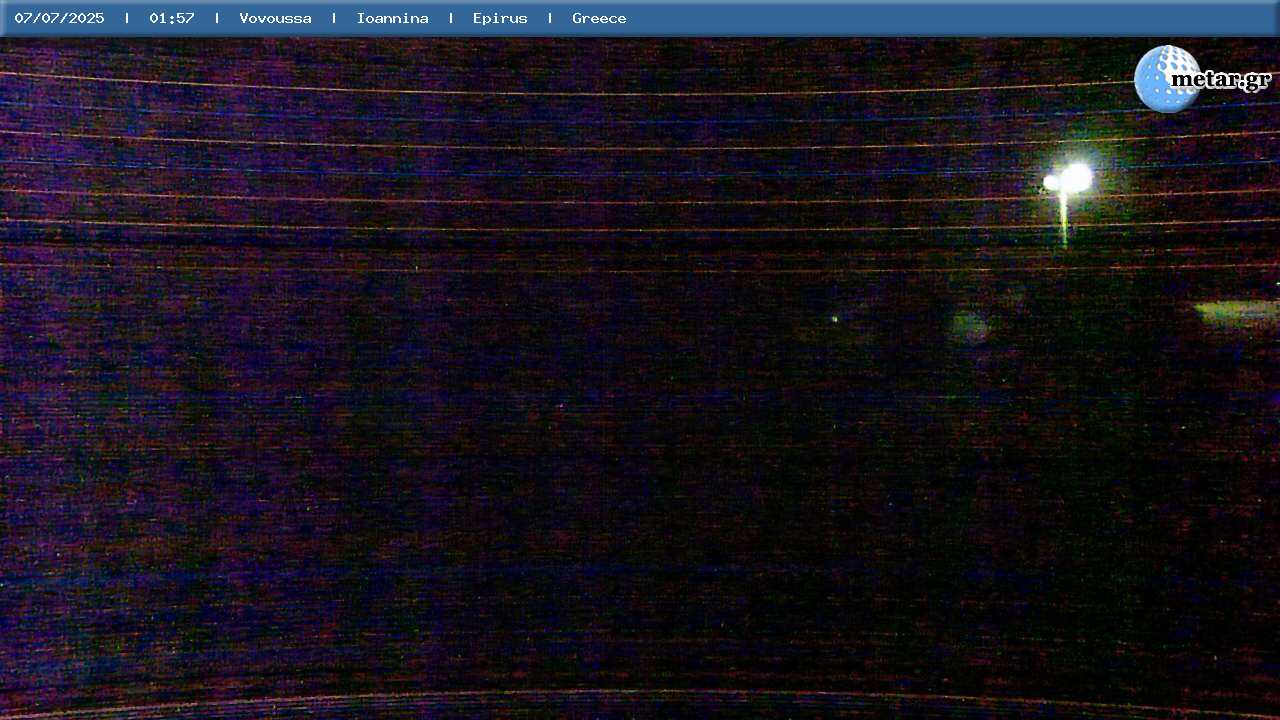Click the time 01:57 in header
The width and height of the screenshot is (1280, 720).
(x=172, y=18)
